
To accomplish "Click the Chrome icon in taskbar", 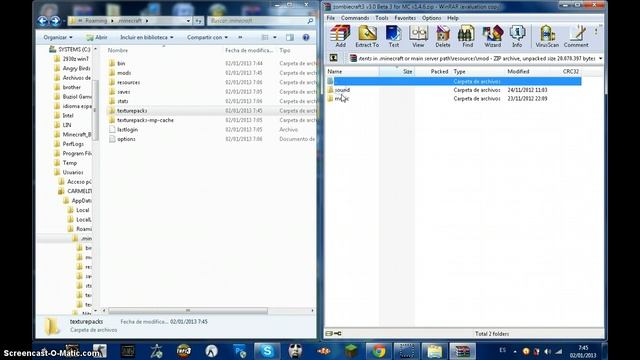I will click(378, 351).
